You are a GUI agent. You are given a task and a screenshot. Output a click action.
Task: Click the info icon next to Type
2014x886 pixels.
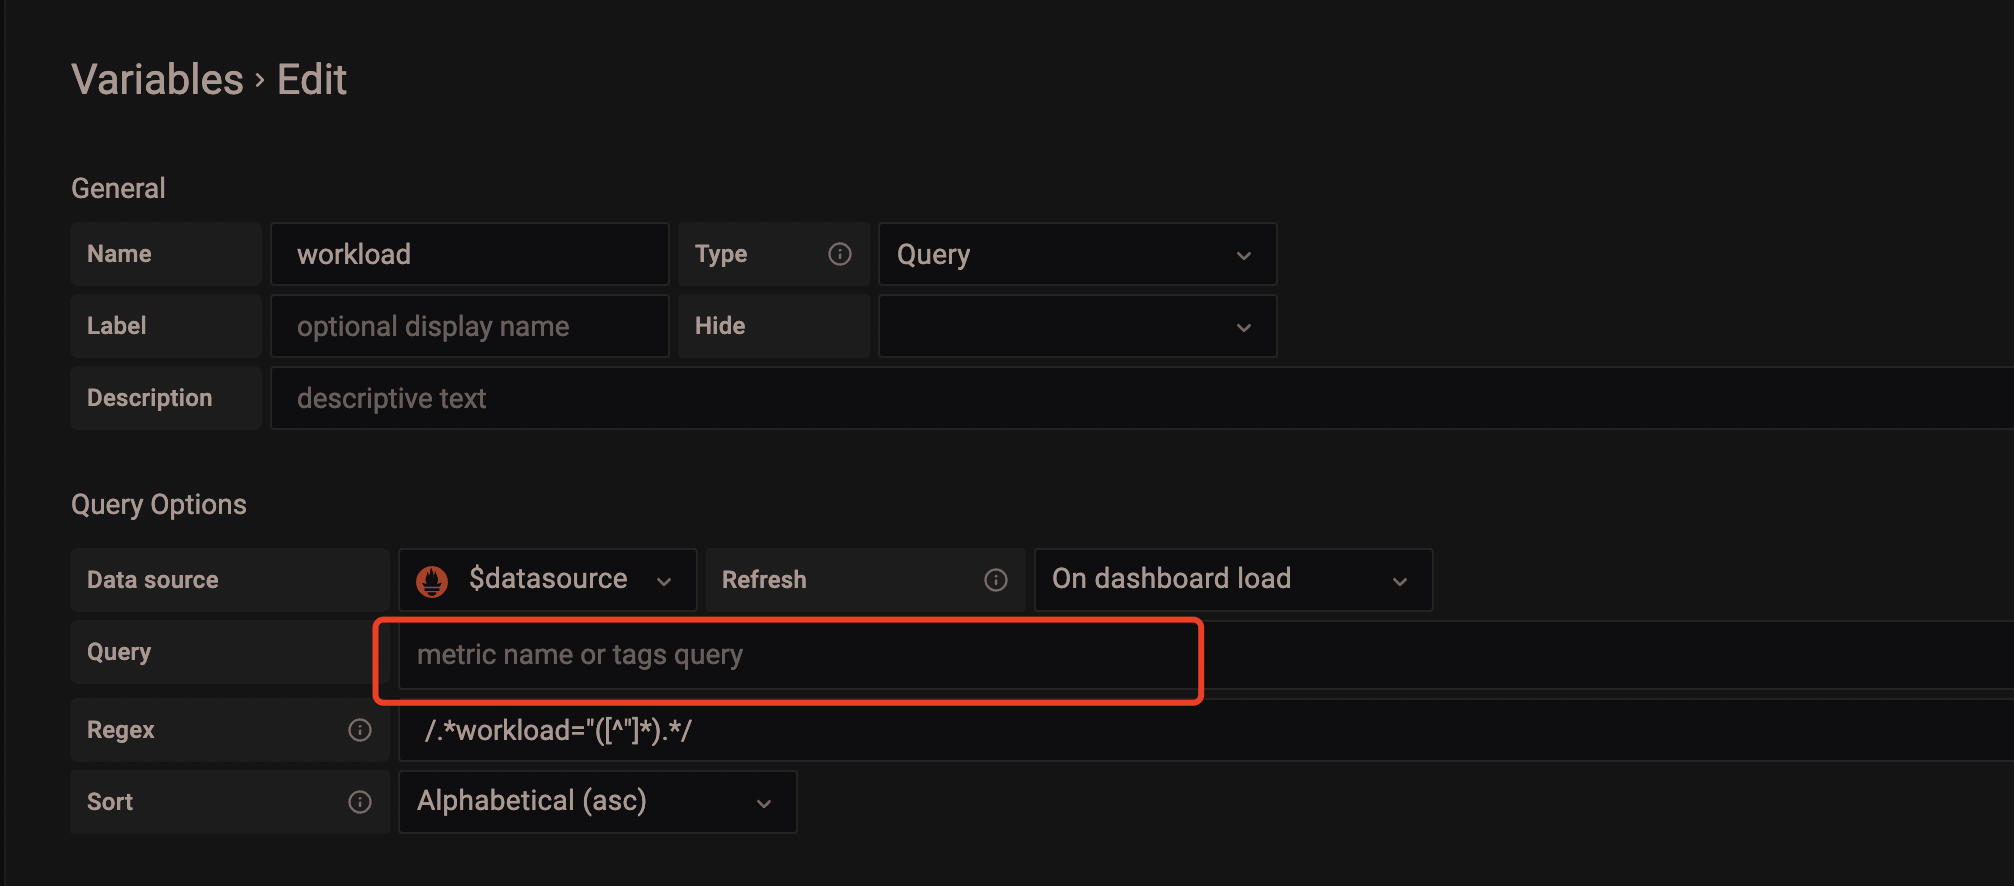click(x=841, y=254)
